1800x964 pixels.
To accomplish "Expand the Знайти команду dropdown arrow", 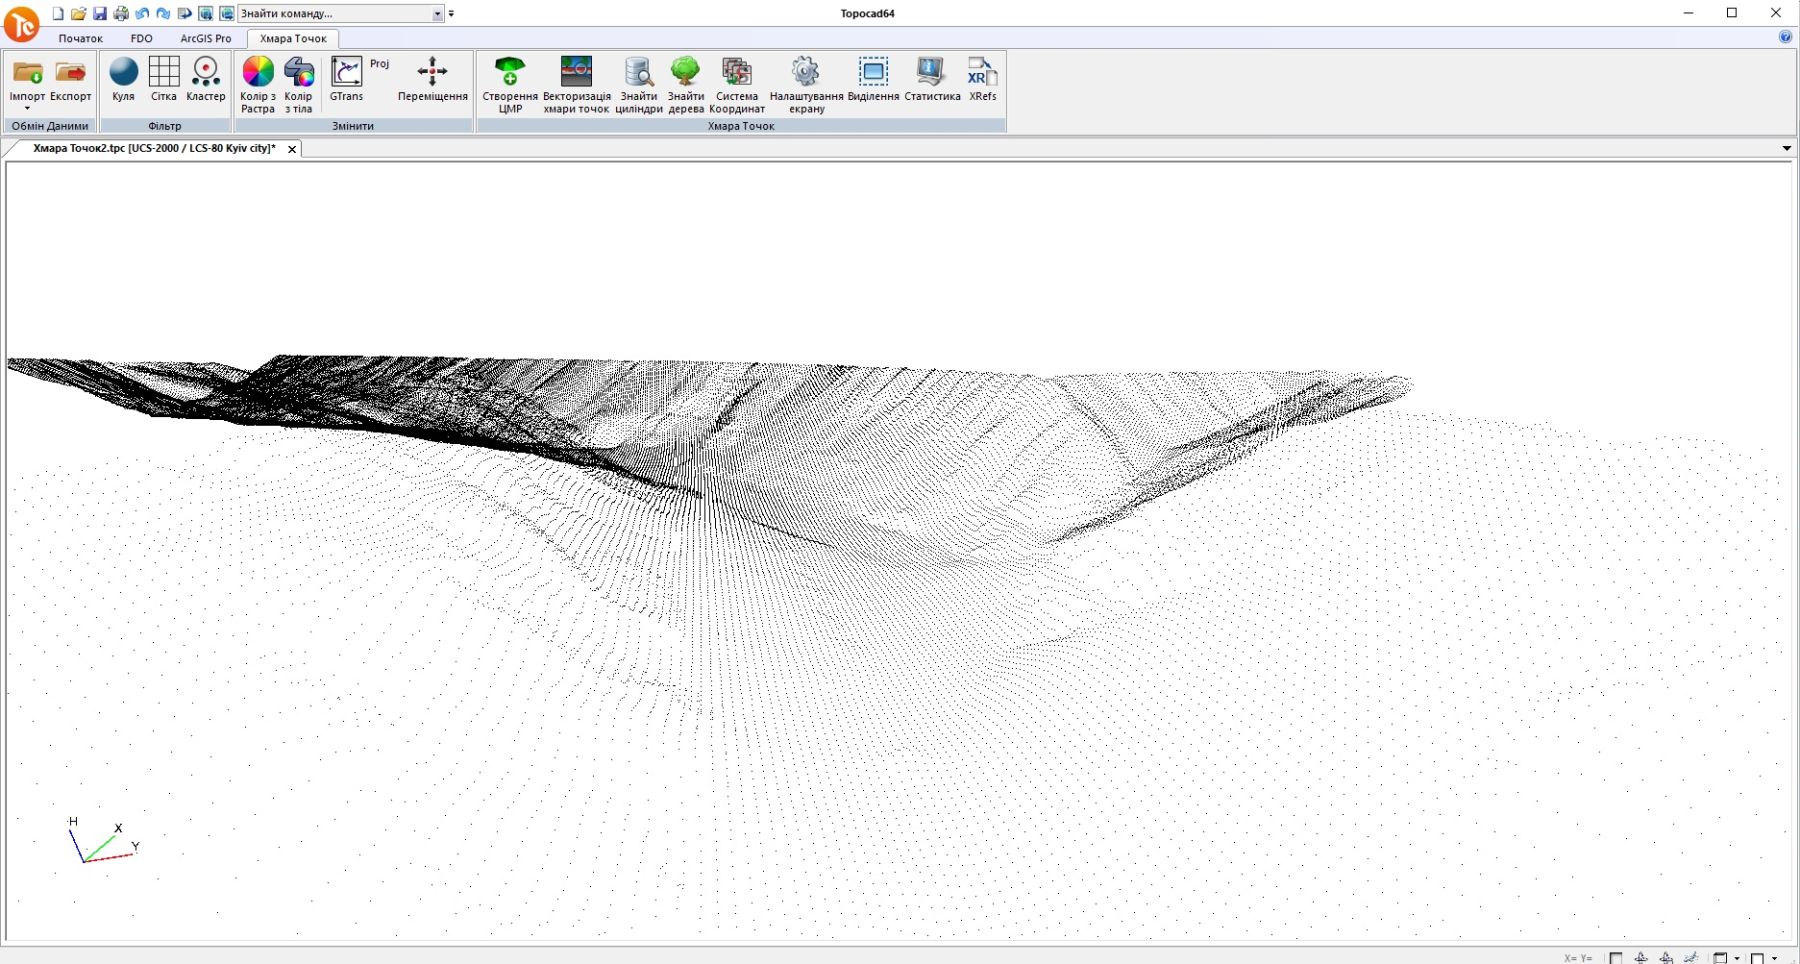I will click(438, 14).
